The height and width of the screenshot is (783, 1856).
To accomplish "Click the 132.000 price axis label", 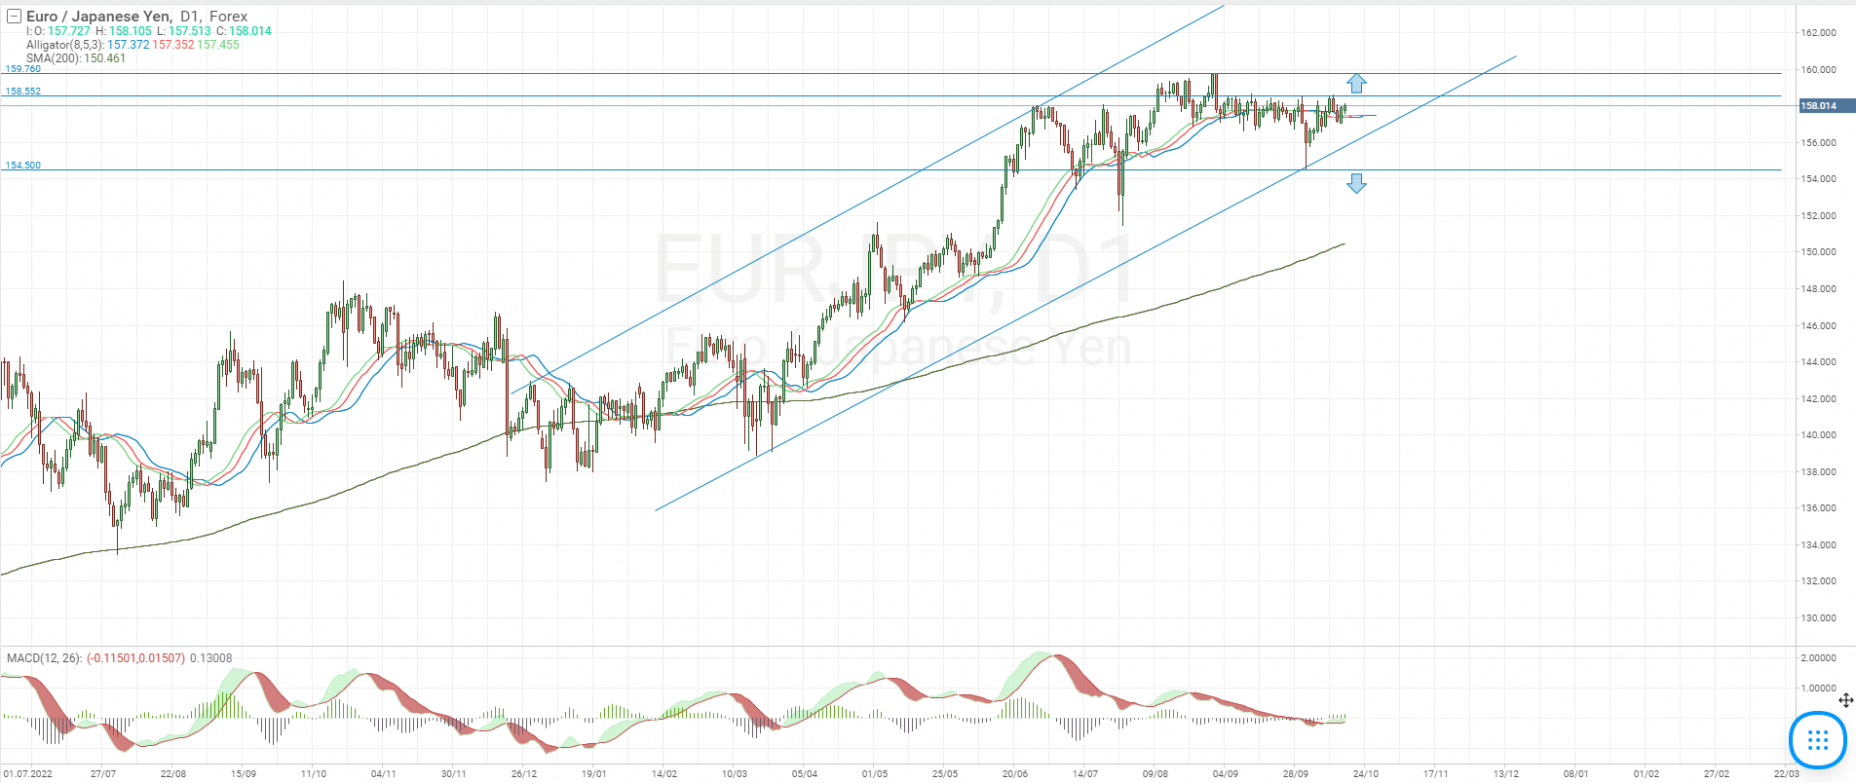I will click(1819, 581).
